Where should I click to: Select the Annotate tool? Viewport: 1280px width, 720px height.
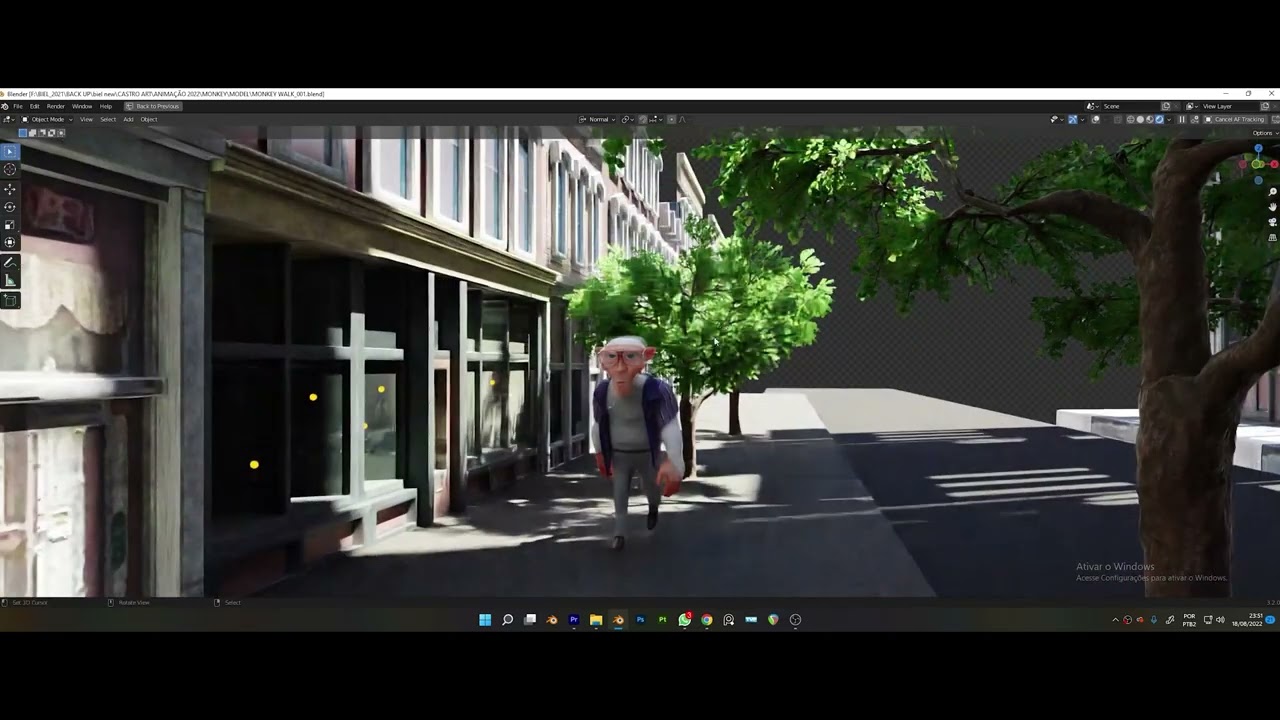[x=10, y=263]
